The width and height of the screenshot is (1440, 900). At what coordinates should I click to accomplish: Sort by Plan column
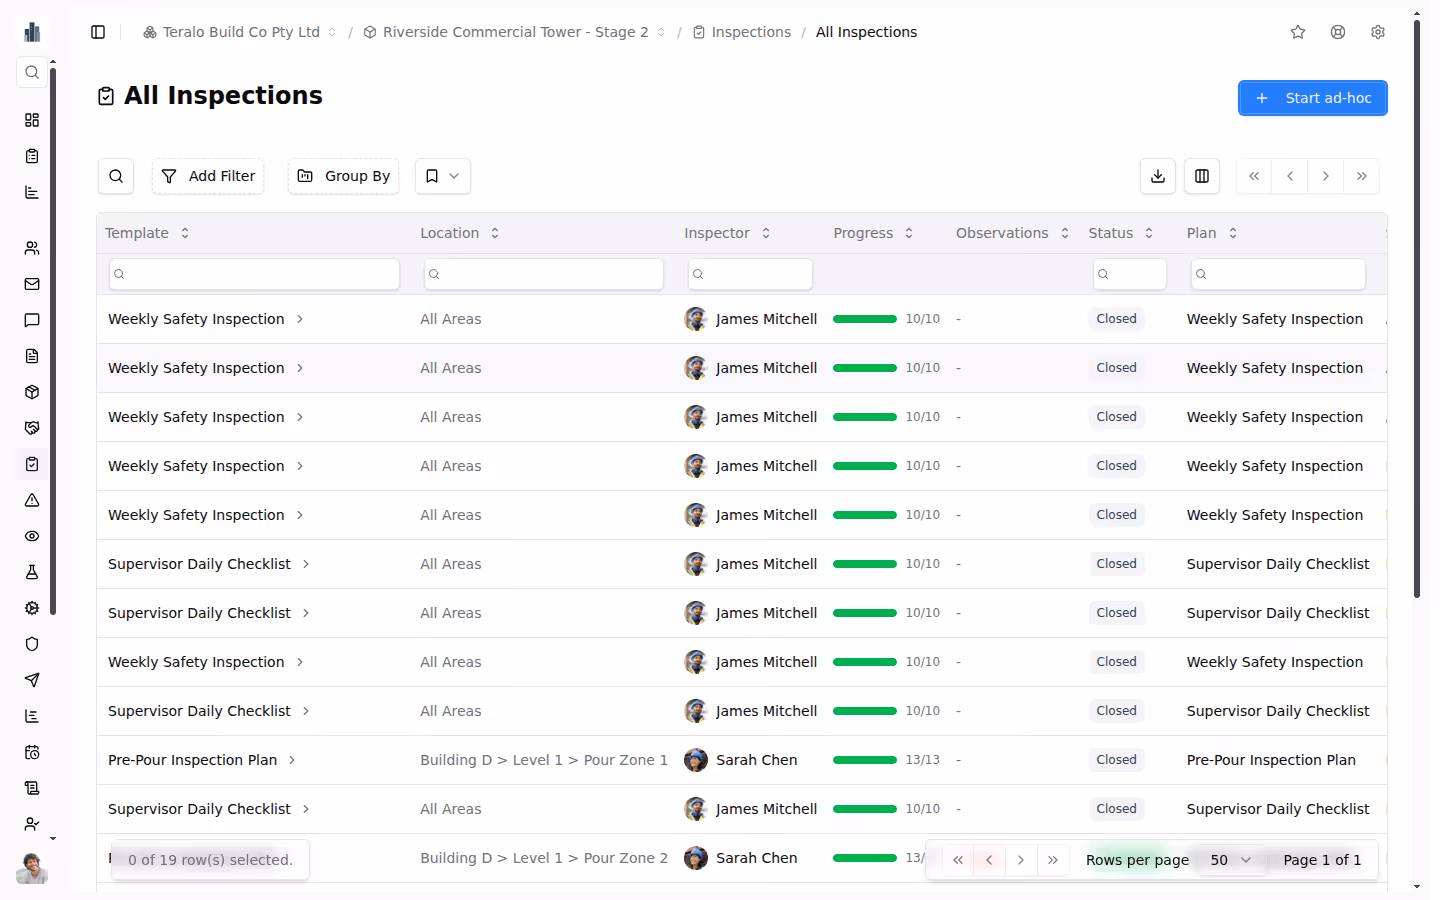[1212, 233]
